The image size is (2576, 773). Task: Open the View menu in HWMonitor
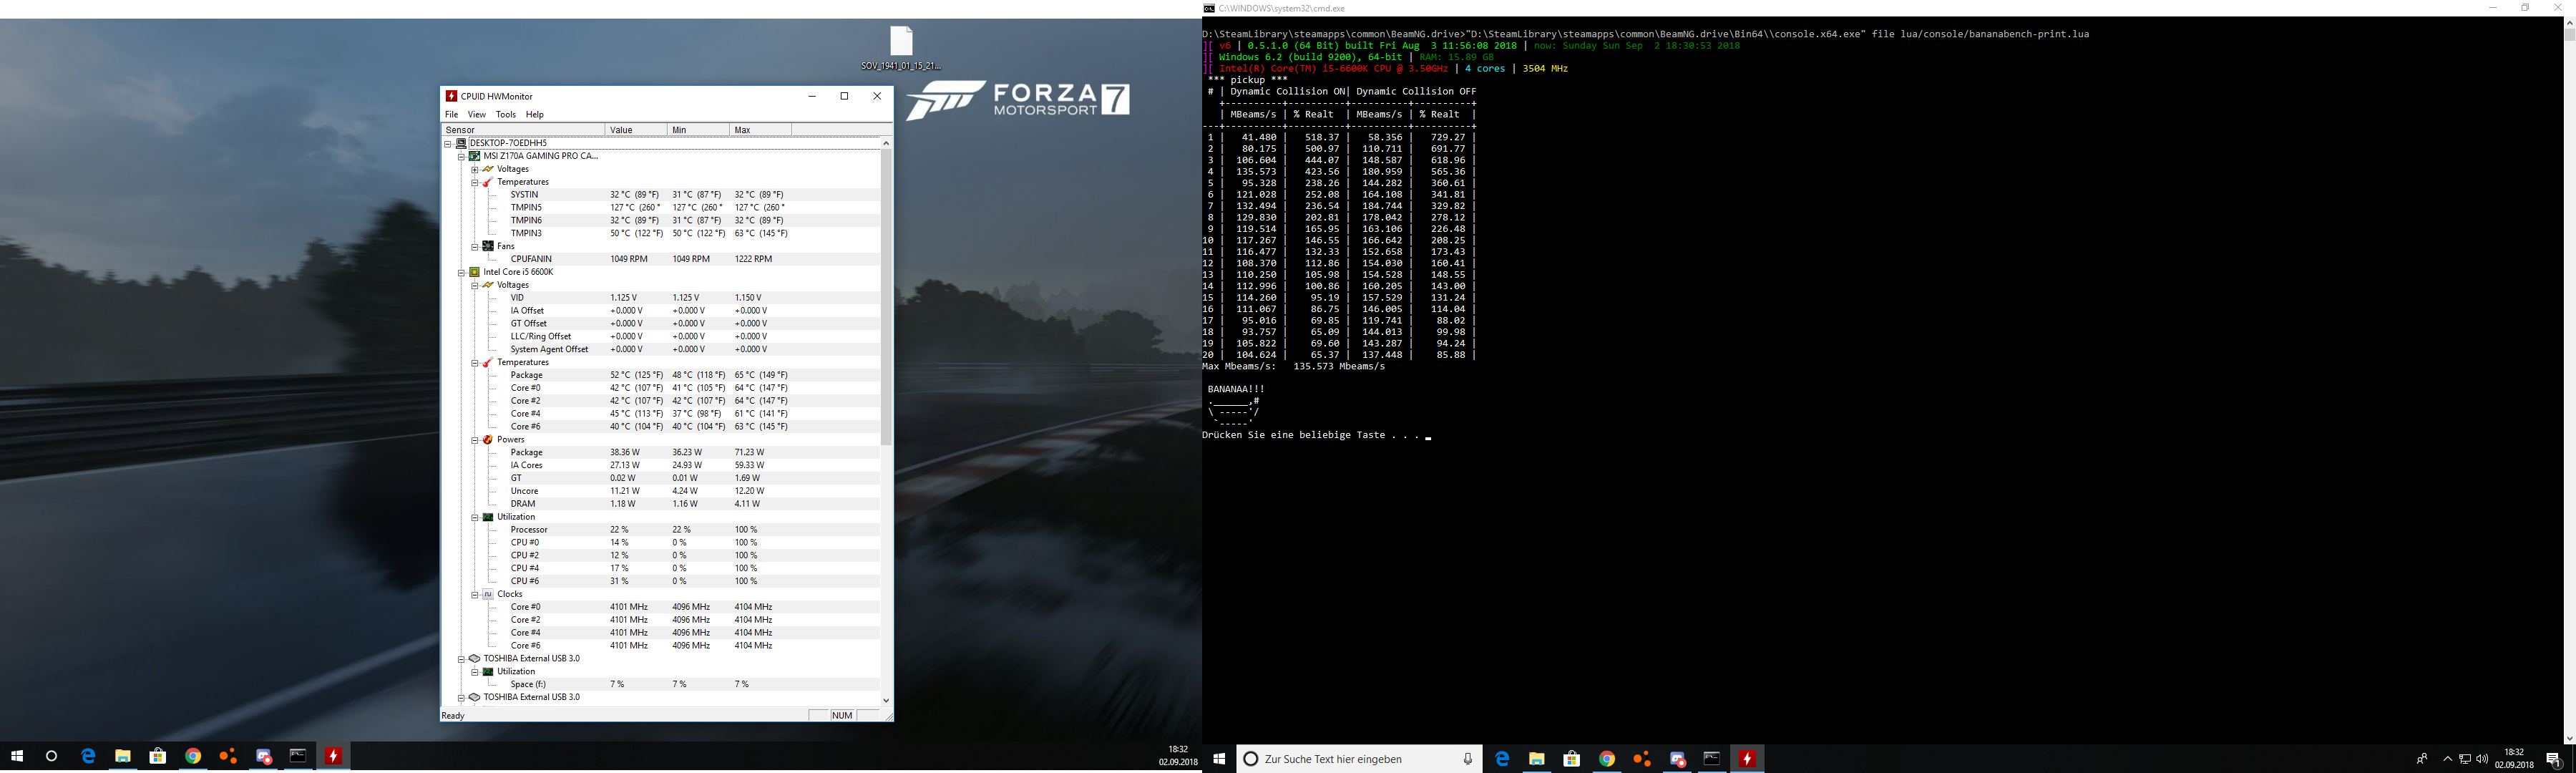(x=477, y=114)
